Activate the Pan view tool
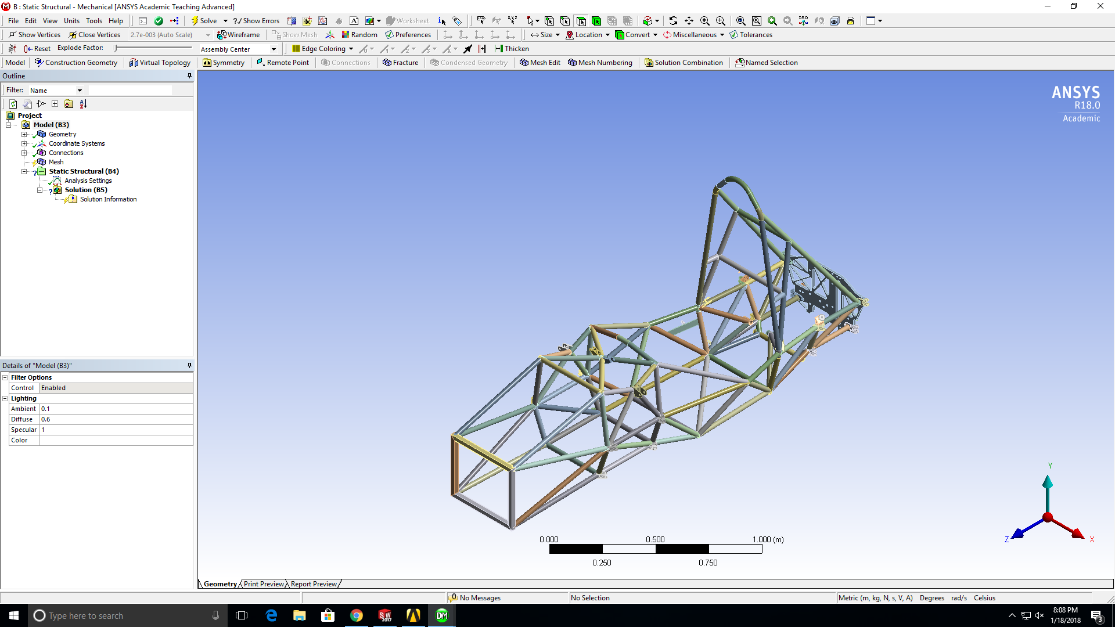This screenshot has width=1115, height=627. coord(688,20)
